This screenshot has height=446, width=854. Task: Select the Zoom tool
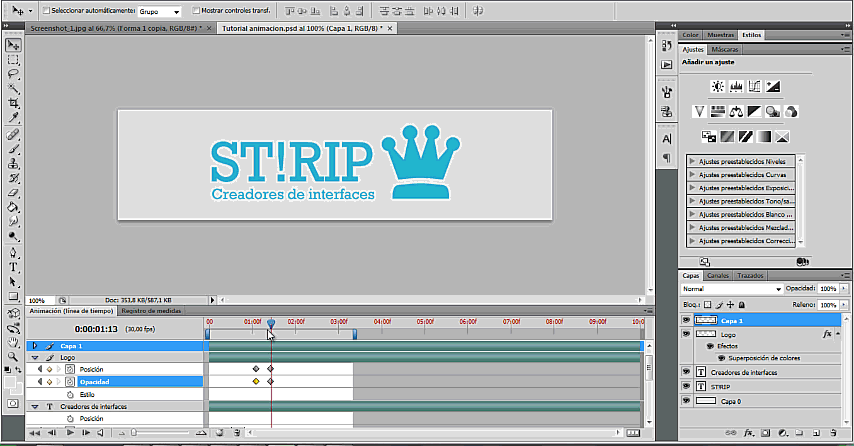point(13,357)
